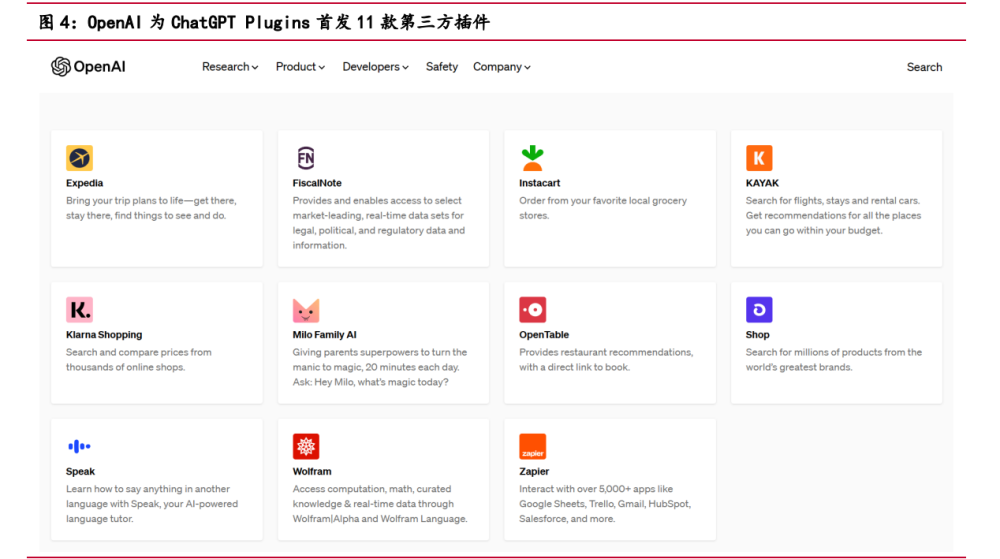Expand the Company dropdown menu
Image resolution: width=1000 pixels, height=559 pixels.
(501, 67)
